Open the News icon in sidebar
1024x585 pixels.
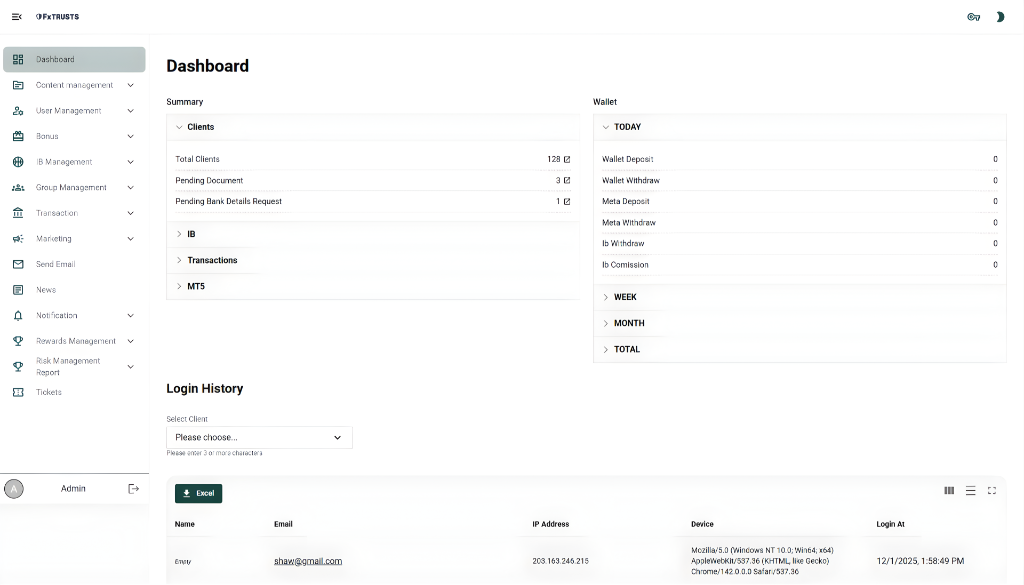click(17, 289)
